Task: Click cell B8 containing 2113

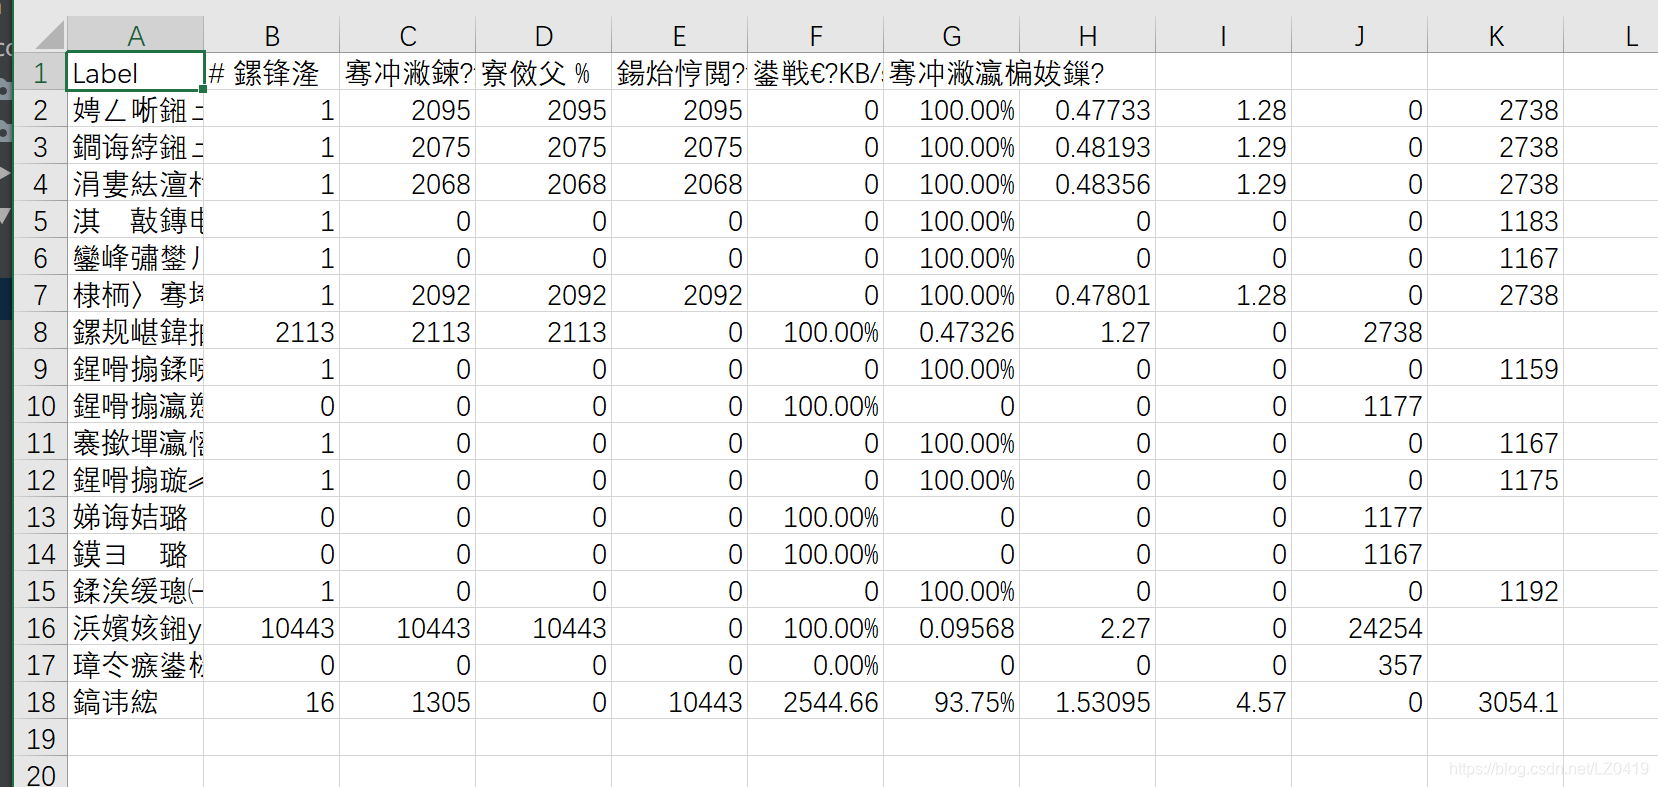Action: [272, 332]
